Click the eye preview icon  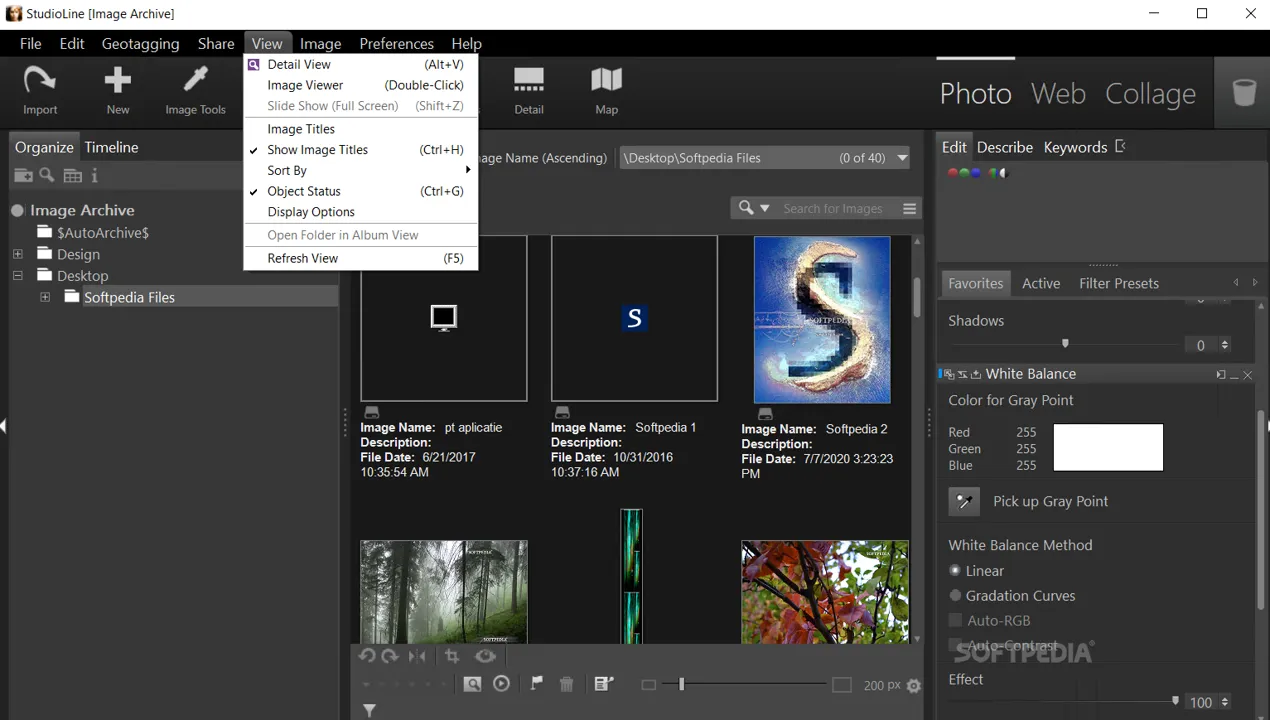pos(486,656)
